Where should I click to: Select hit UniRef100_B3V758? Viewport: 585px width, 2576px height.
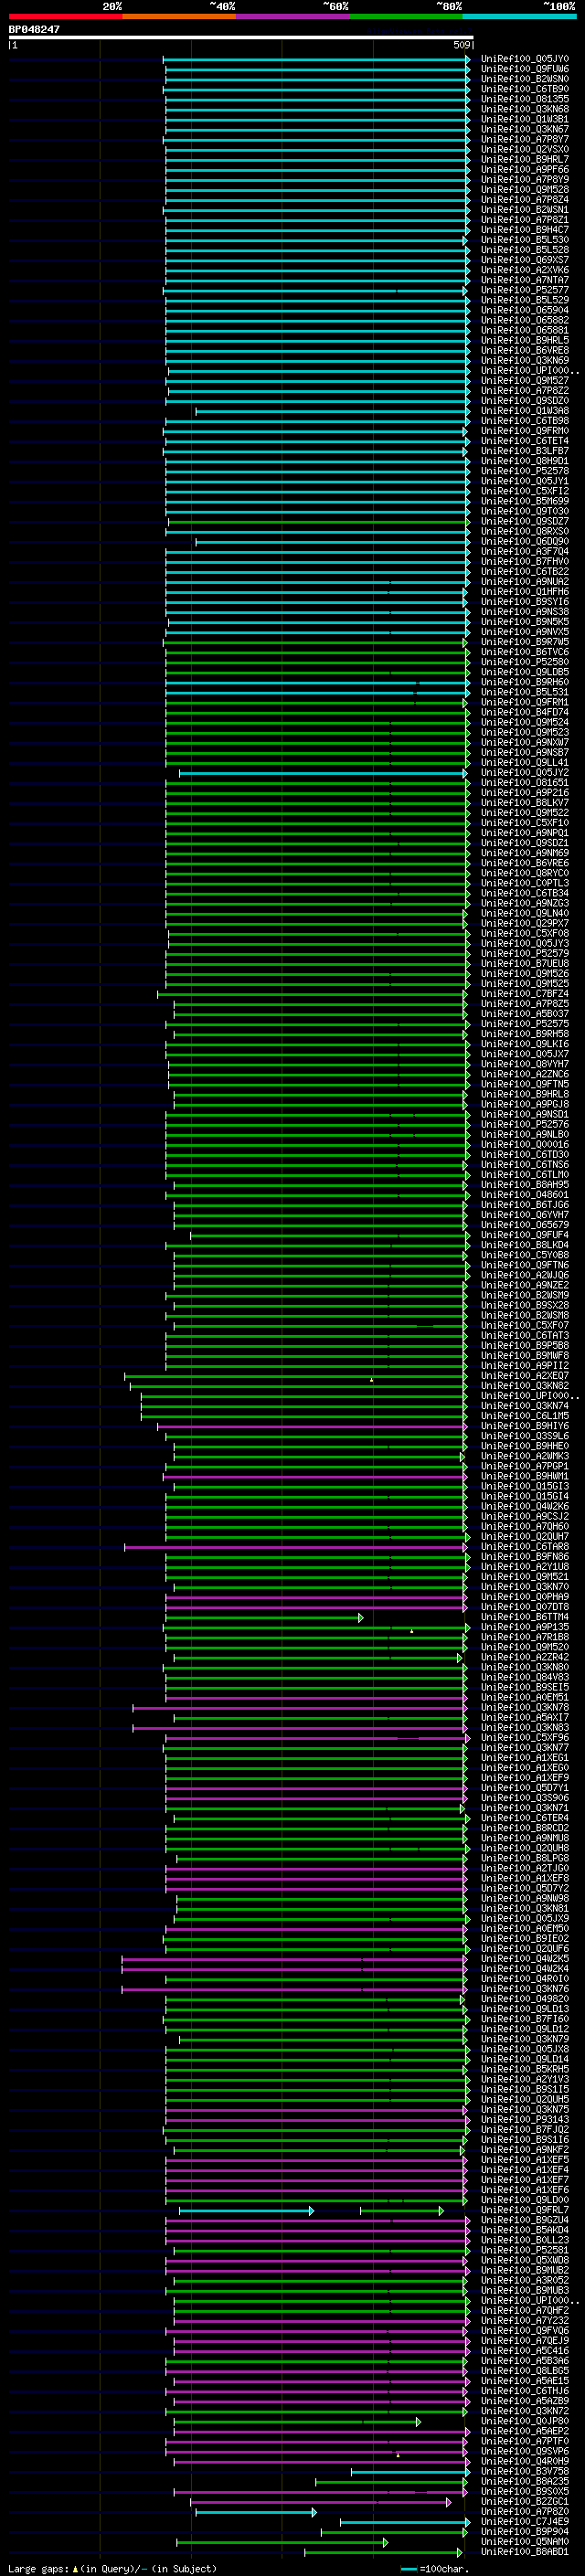[525, 2471]
